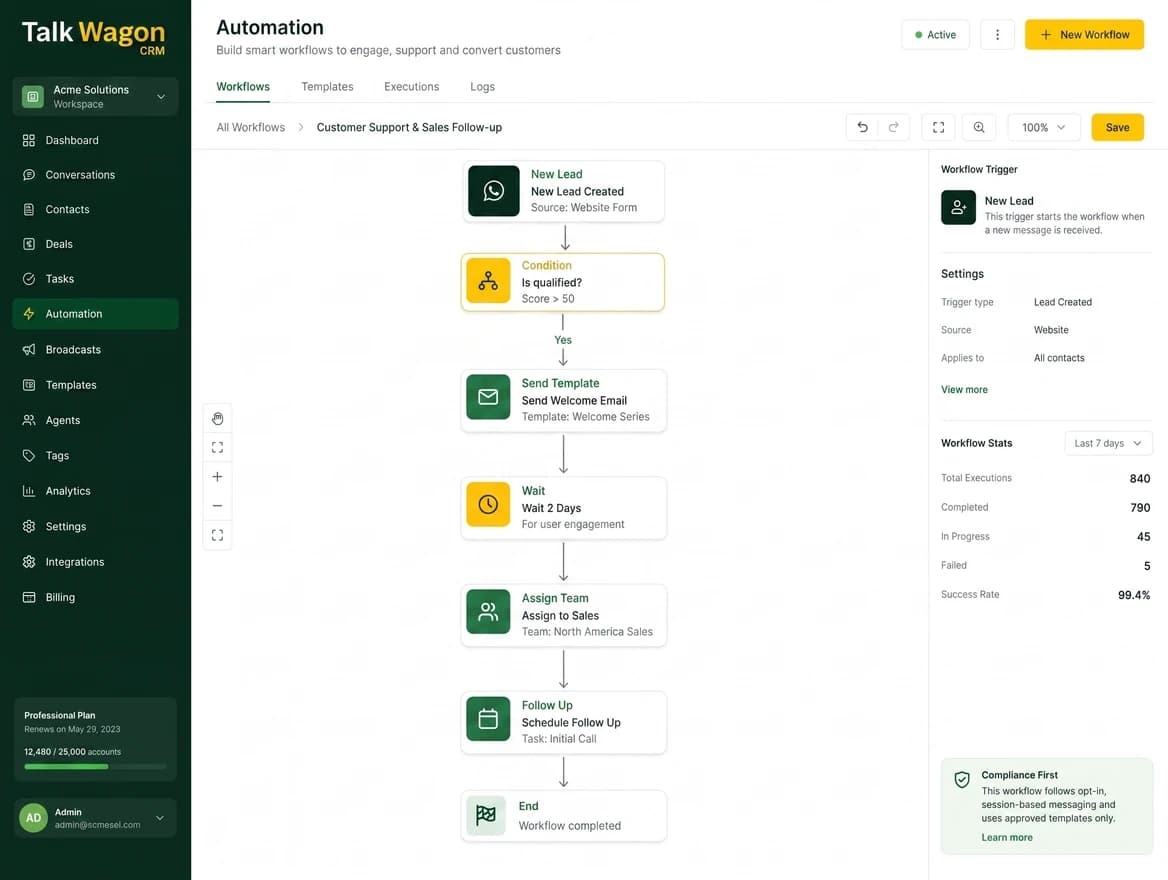Image resolution: width=1168 pixels, height=880 pixels.
Task: Switch to the Workflows tab
Action: click(243, 87)
